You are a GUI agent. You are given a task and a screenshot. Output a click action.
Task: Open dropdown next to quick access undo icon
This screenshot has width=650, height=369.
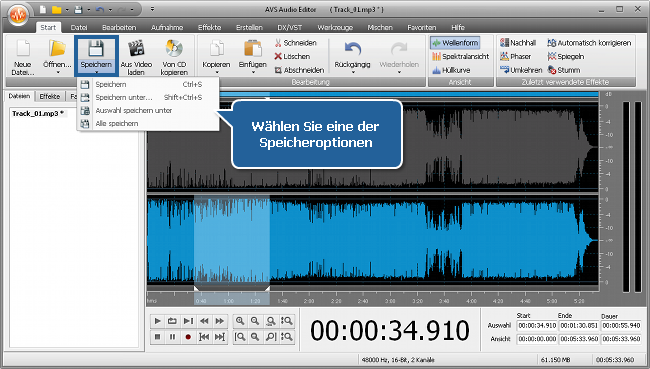[x=110, y=10]
